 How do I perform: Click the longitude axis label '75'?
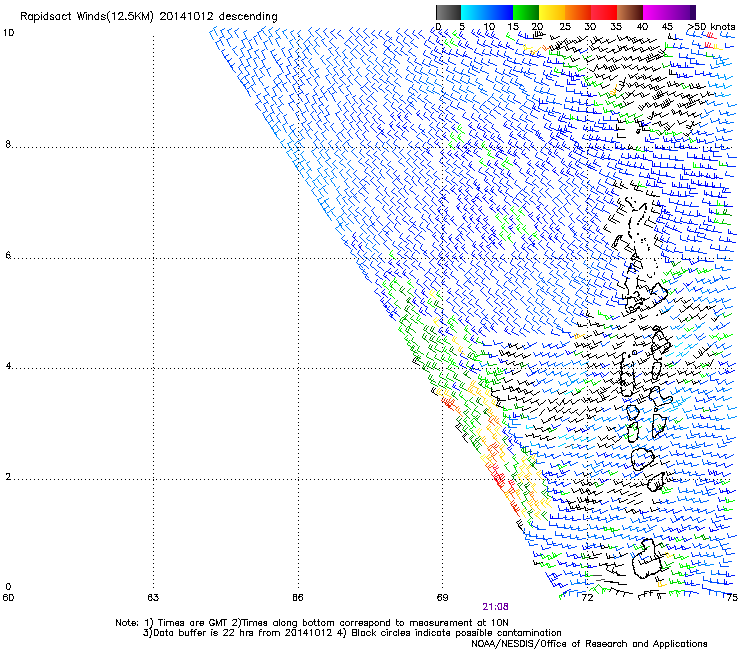pos(732,598)
